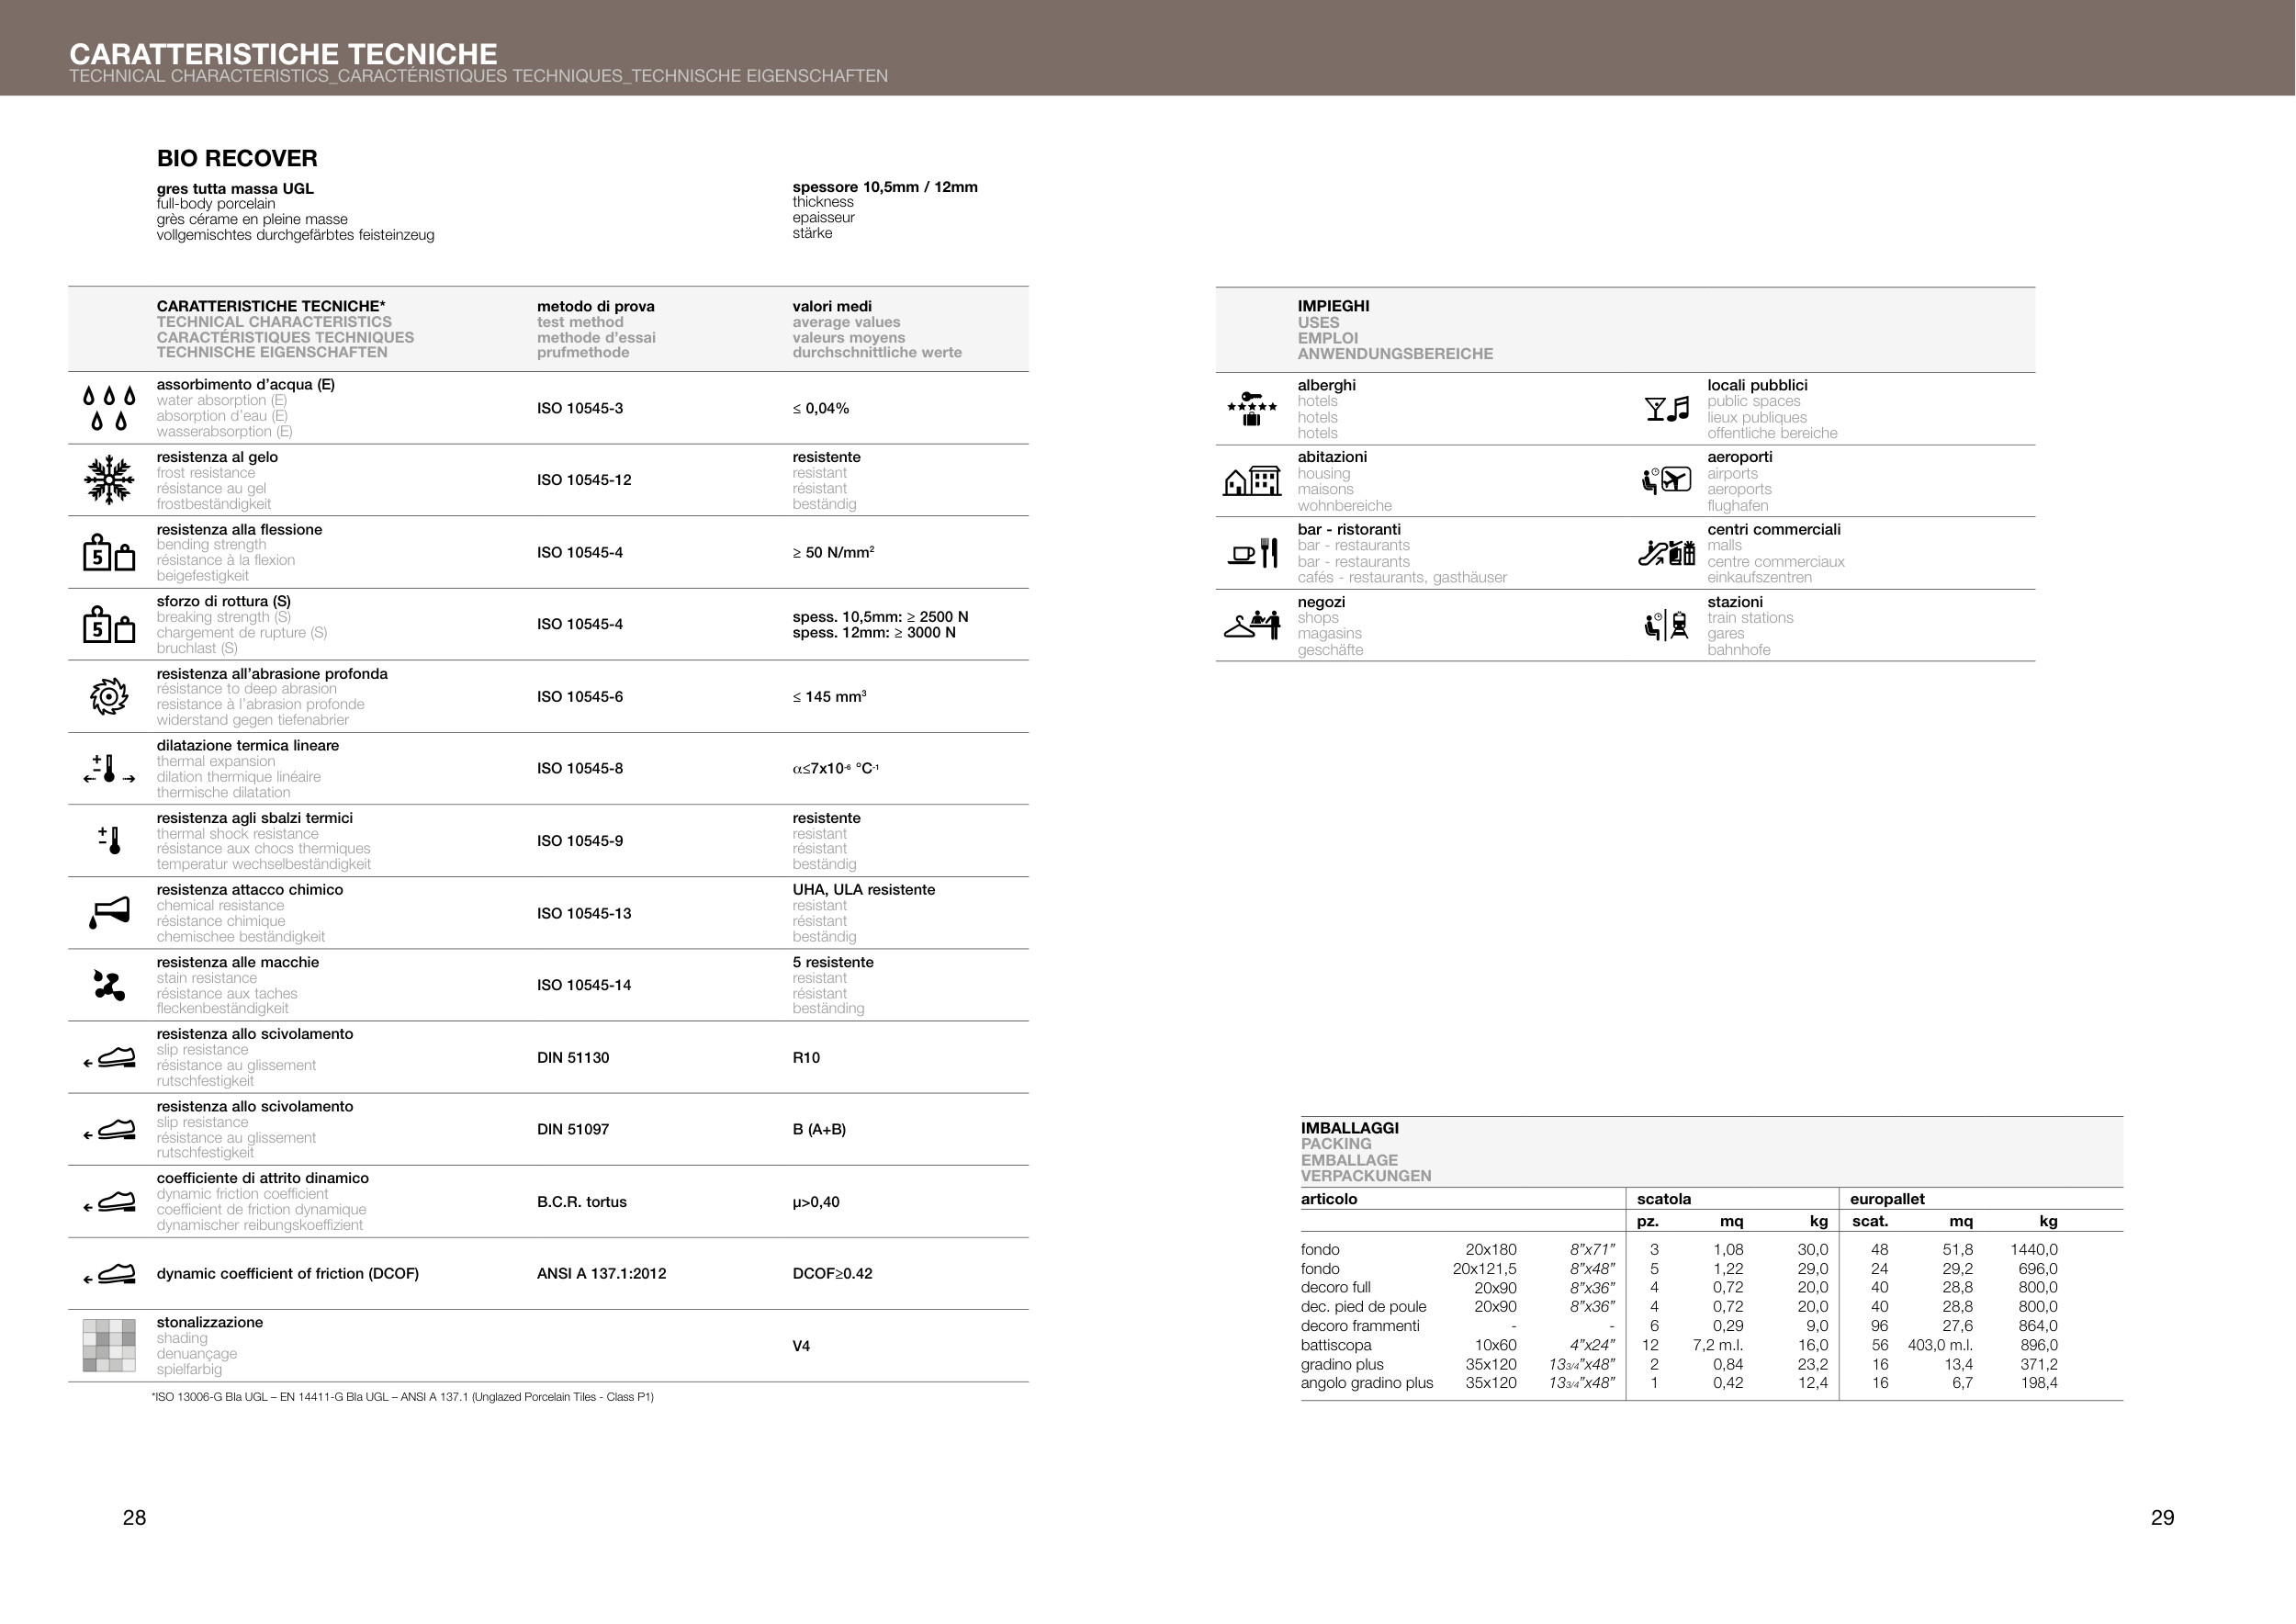The height and width of the screenshot is (1624, 2296).
Task: Click the DIN 51130 slip resistance shoe icon
Action: 108,1058
